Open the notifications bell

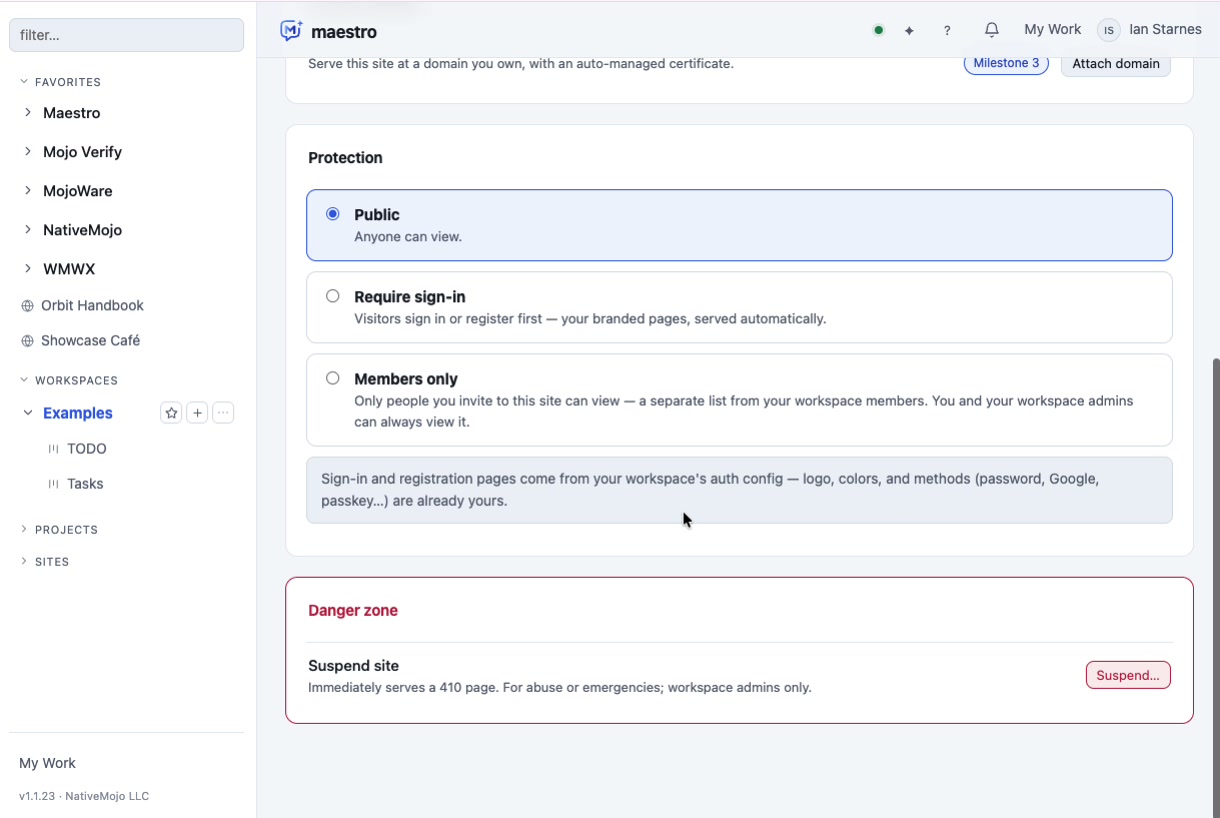click(x=991, y=30)
